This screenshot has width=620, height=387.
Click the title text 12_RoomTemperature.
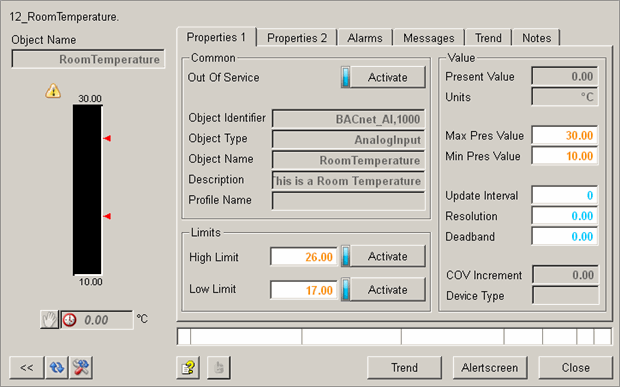coord(64,17)
